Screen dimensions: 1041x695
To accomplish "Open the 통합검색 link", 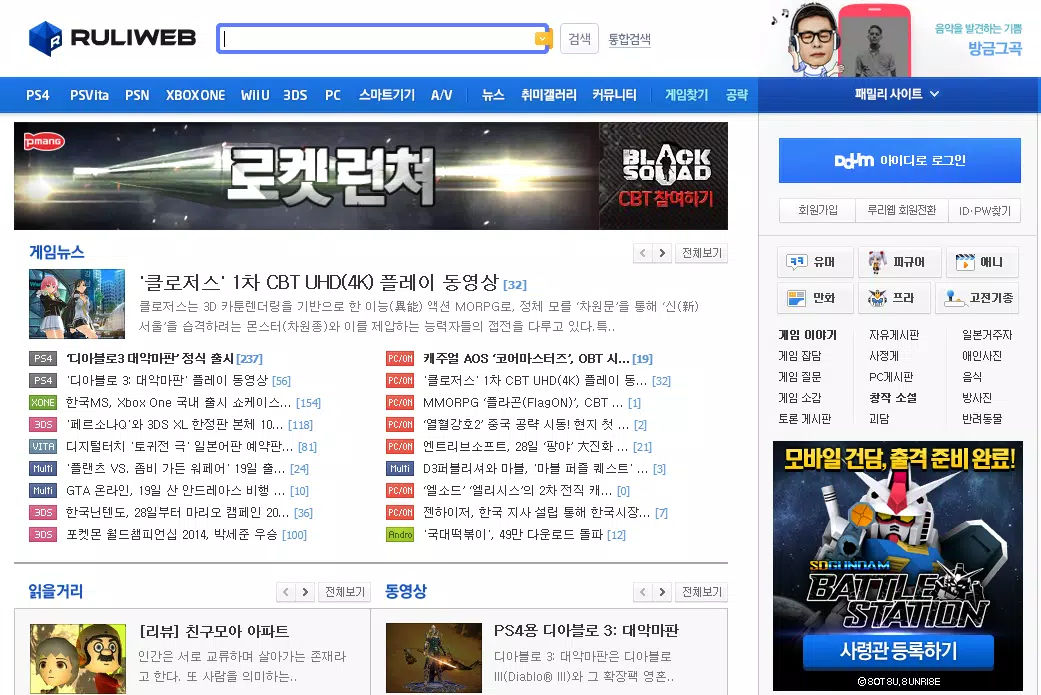I will tap(629, 39).
